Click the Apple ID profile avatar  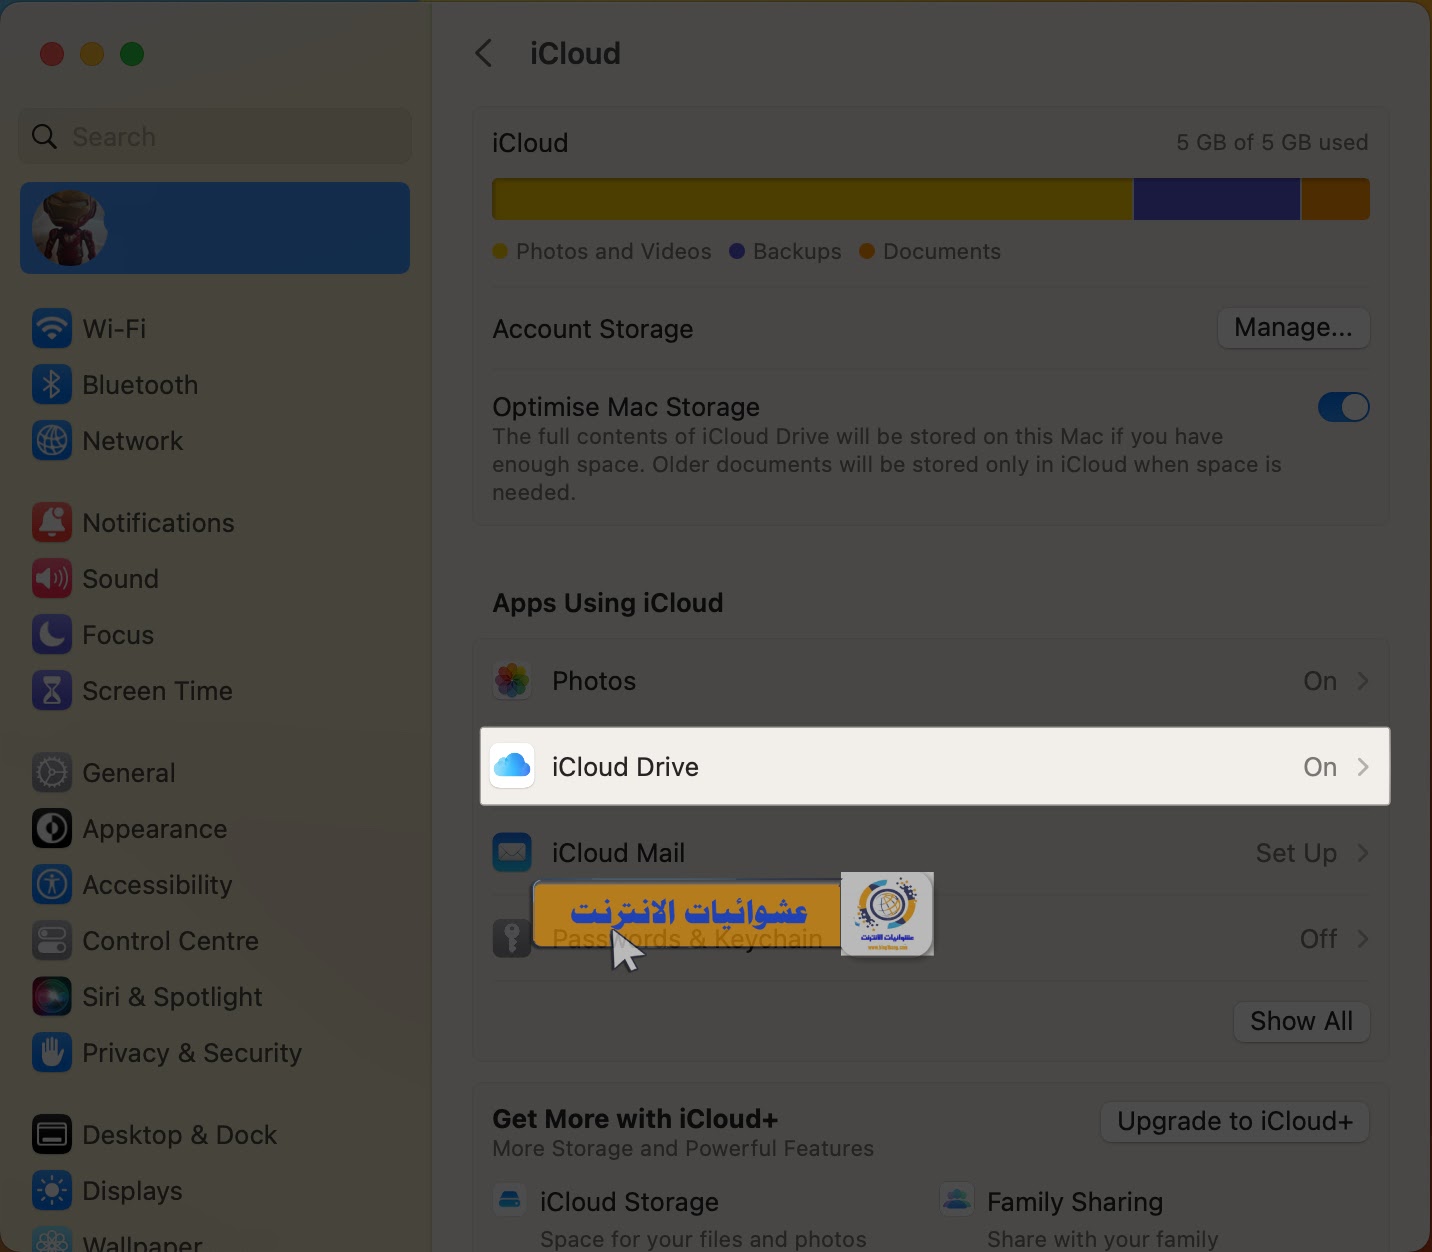pos(70,228)
